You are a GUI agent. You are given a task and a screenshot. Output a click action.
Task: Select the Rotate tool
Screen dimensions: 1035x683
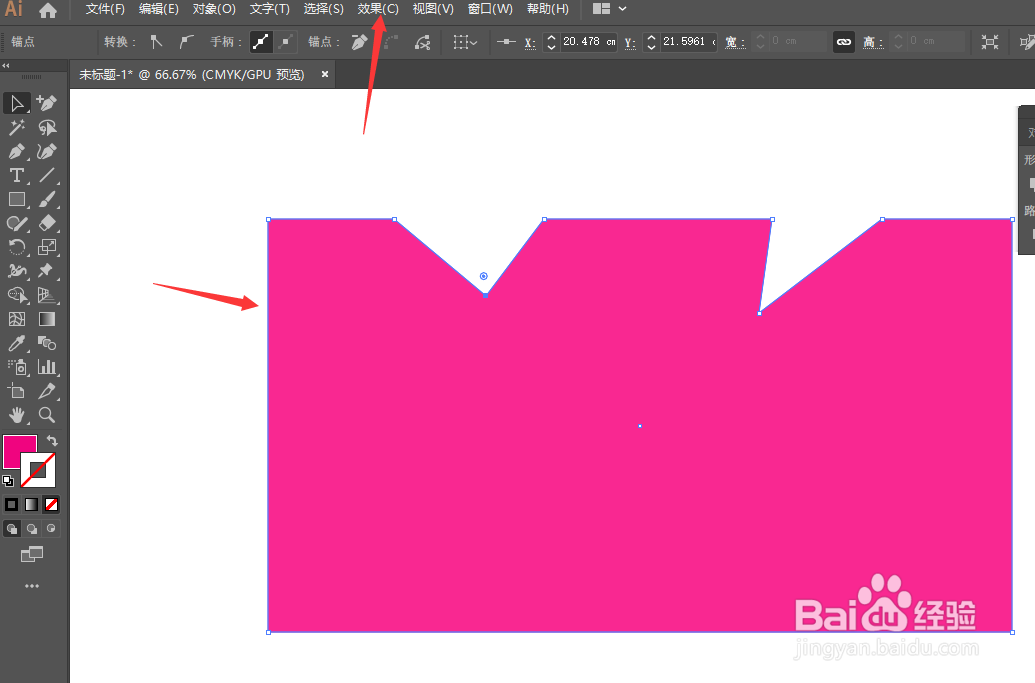[17, 247]
